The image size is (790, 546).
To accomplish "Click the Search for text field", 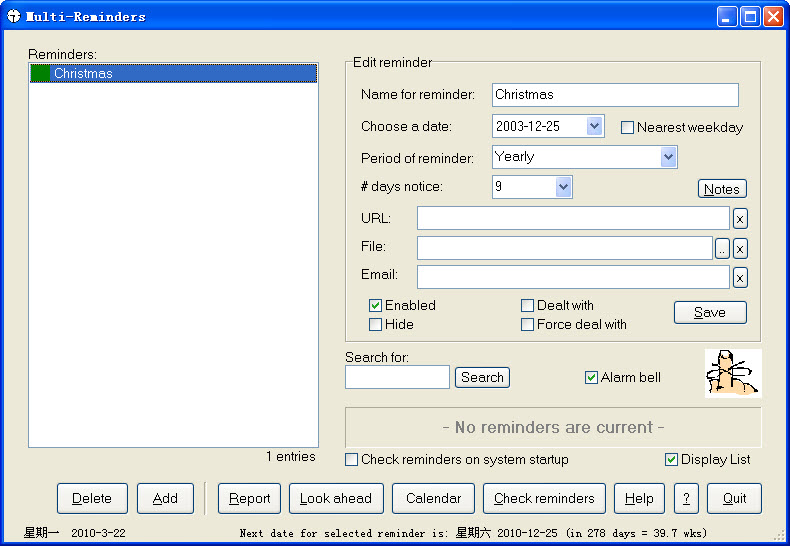I will coord(397,377).
